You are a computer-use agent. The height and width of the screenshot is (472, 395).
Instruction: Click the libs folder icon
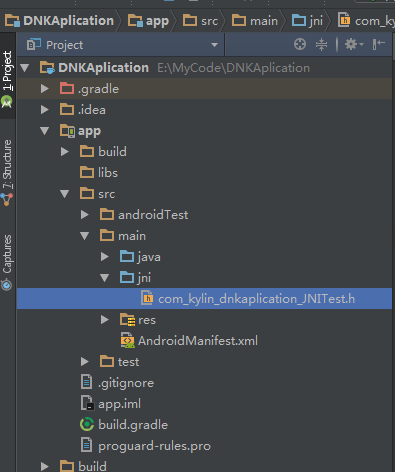coord(87,172)
